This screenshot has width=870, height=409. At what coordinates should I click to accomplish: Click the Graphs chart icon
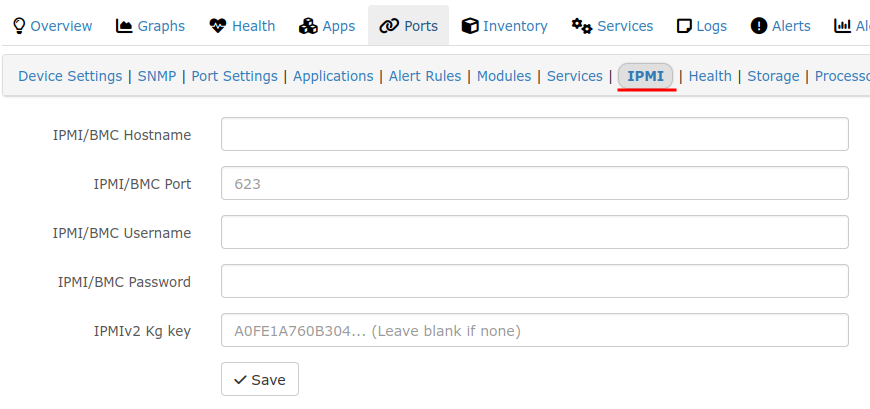coord(124,26)
